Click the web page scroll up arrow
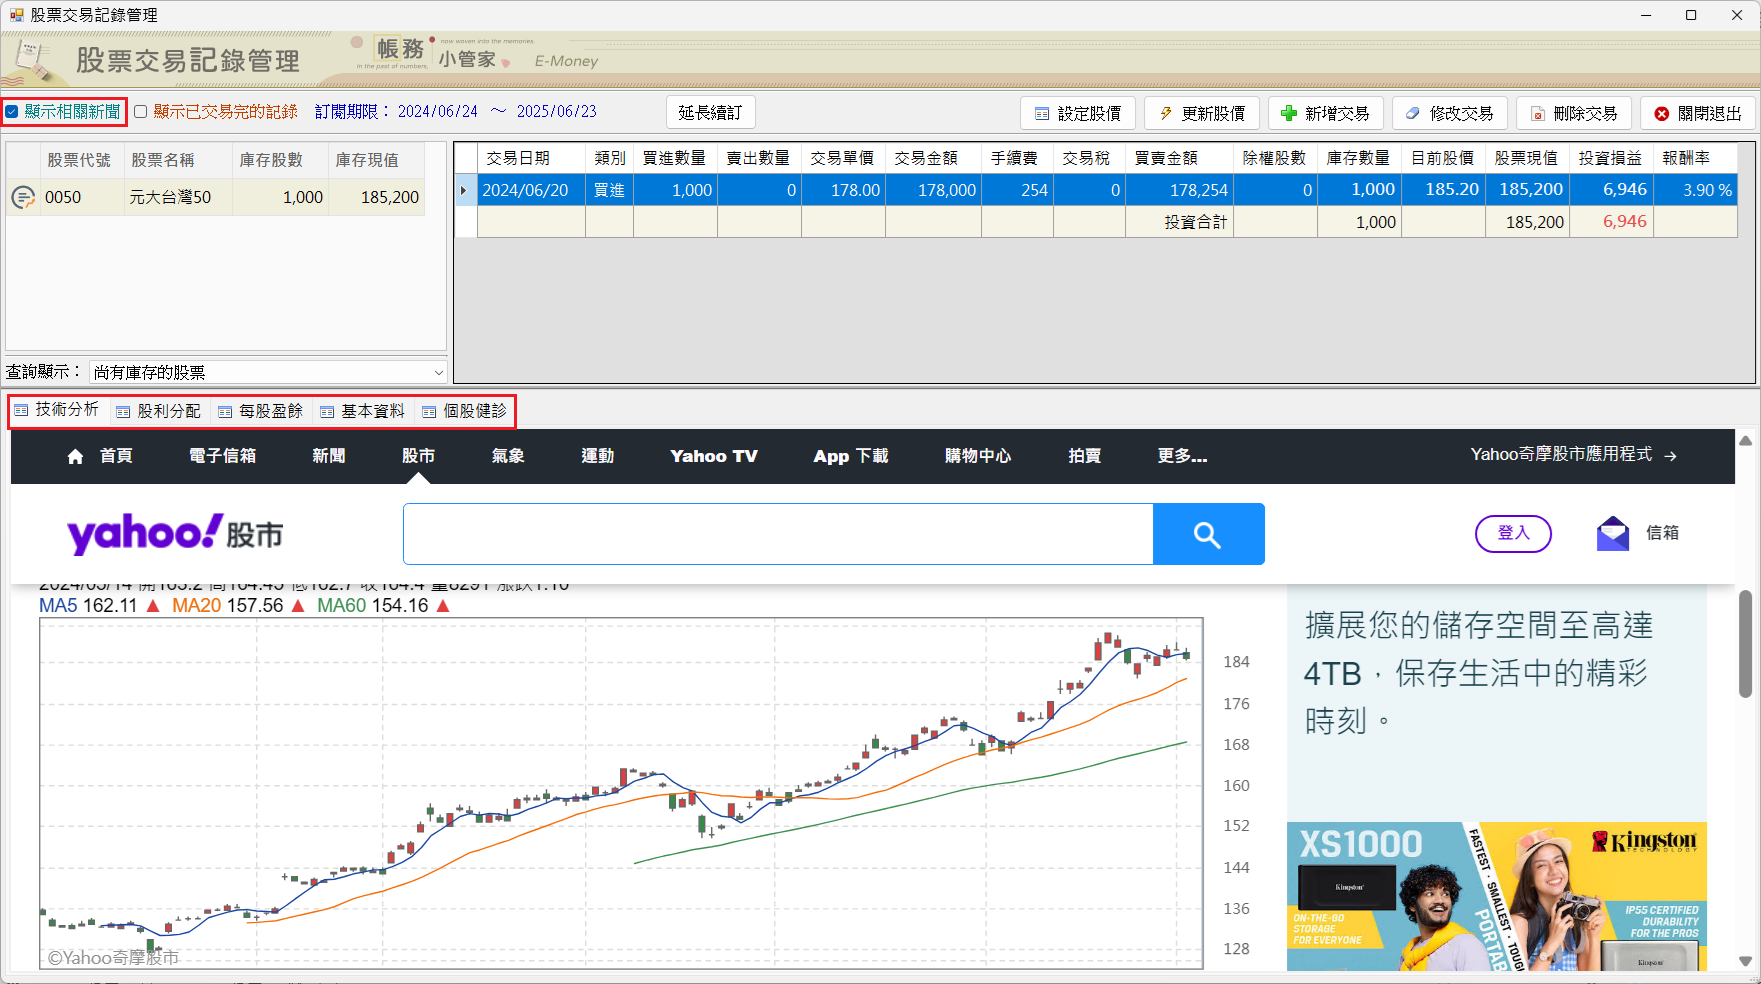The width and height of the screenshot is (1761, 984). point(1745,440)
